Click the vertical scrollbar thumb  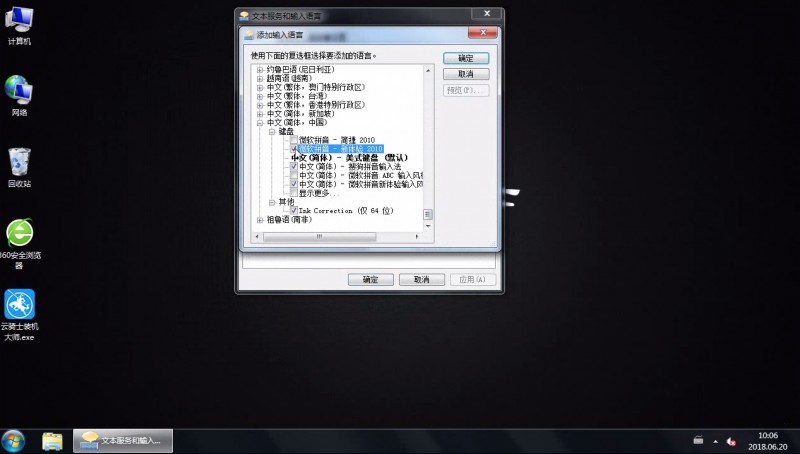click(x=428, y=214)
